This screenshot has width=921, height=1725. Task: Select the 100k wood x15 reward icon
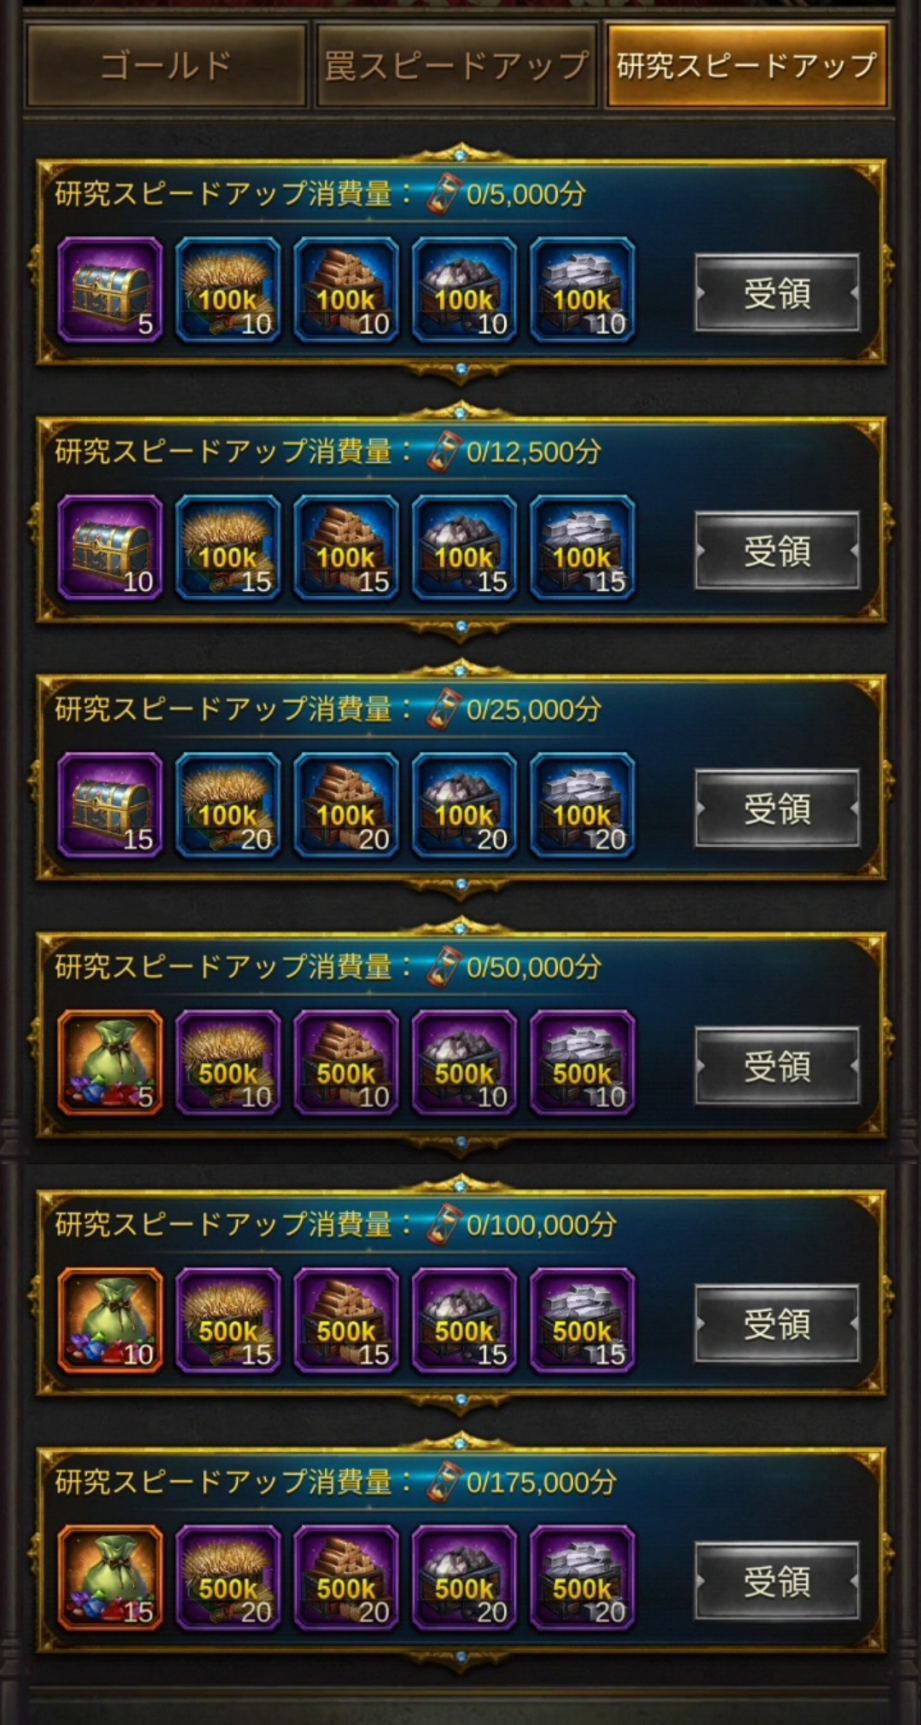346,548
